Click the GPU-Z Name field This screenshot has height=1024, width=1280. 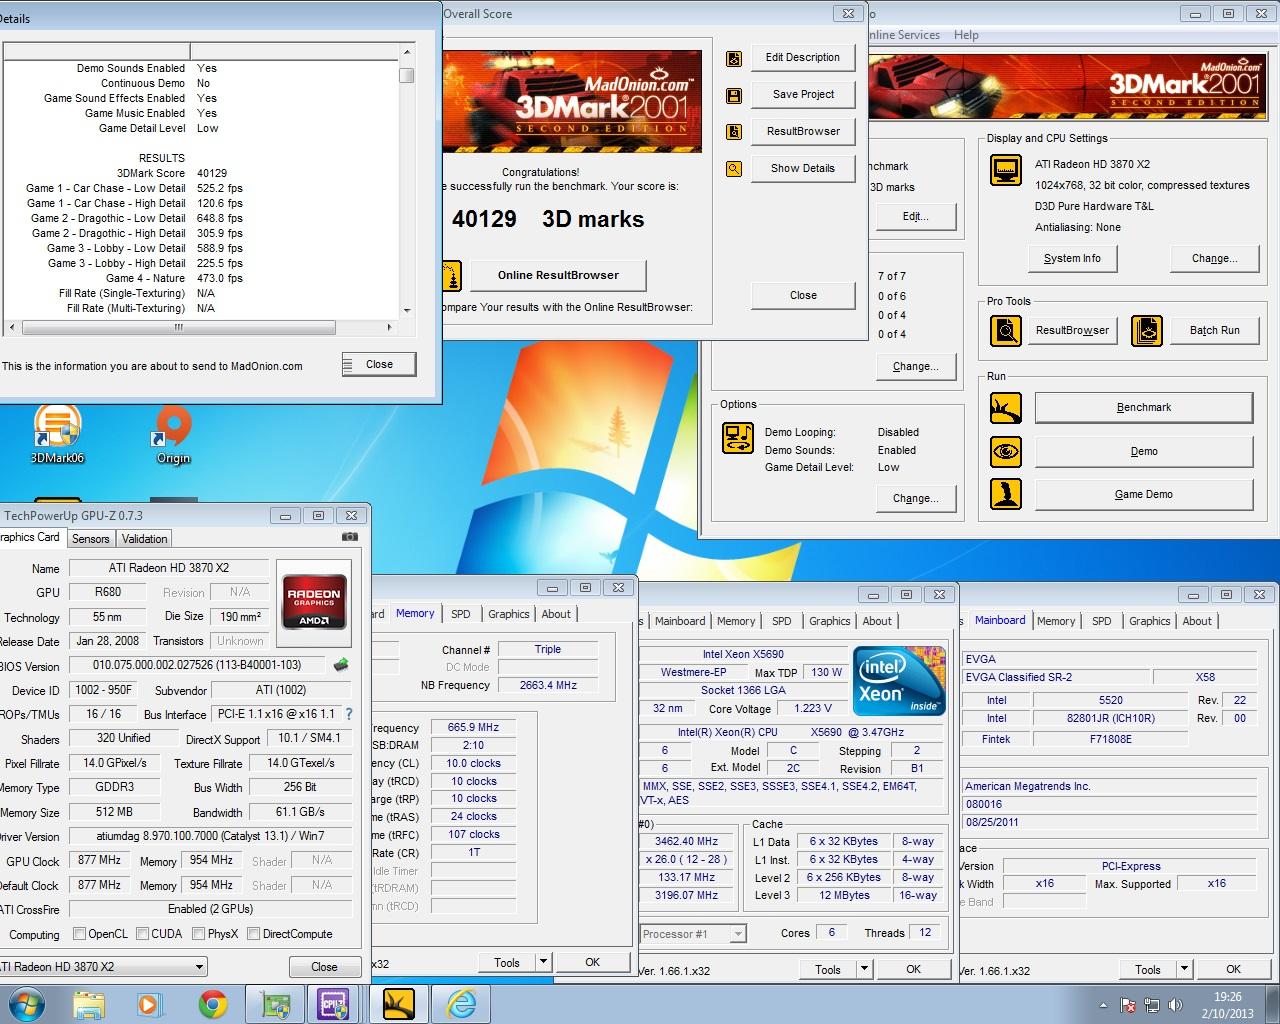click(168, 568)
